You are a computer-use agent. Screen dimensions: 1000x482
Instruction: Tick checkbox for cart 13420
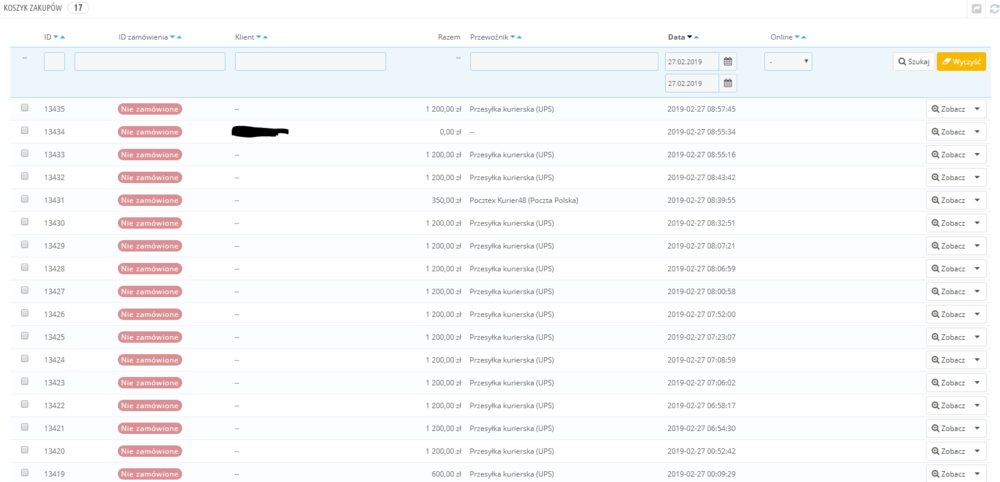point(25,449)
